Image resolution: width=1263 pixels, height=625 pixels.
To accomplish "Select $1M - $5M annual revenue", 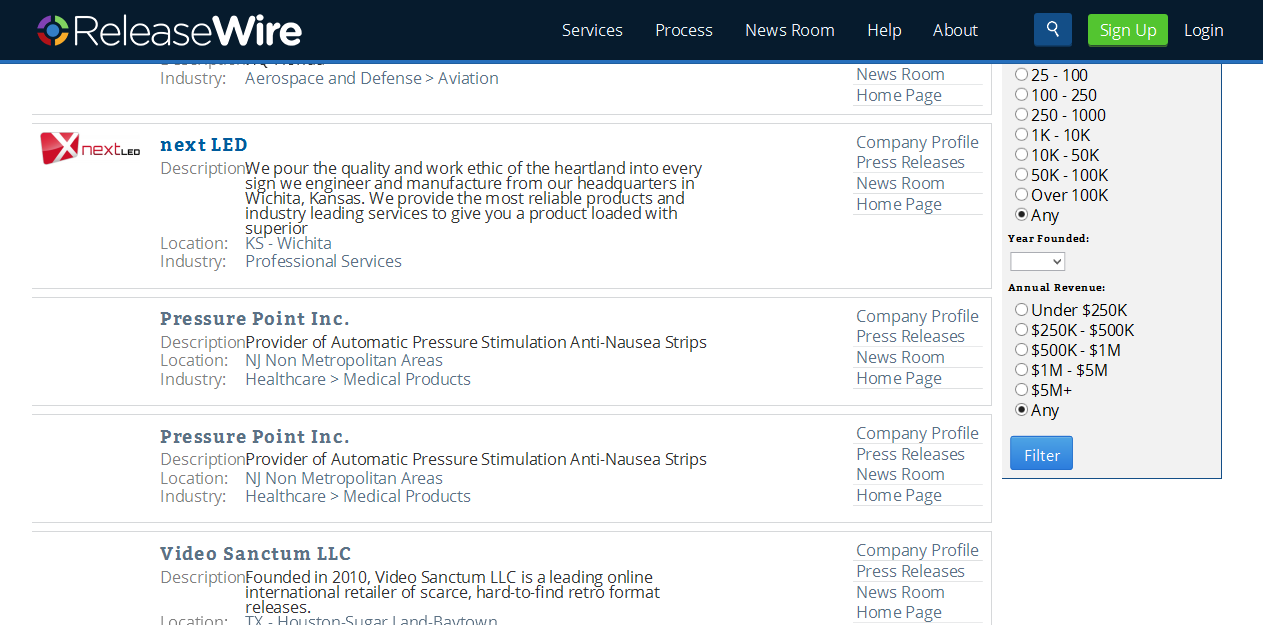I will 1022,370.
